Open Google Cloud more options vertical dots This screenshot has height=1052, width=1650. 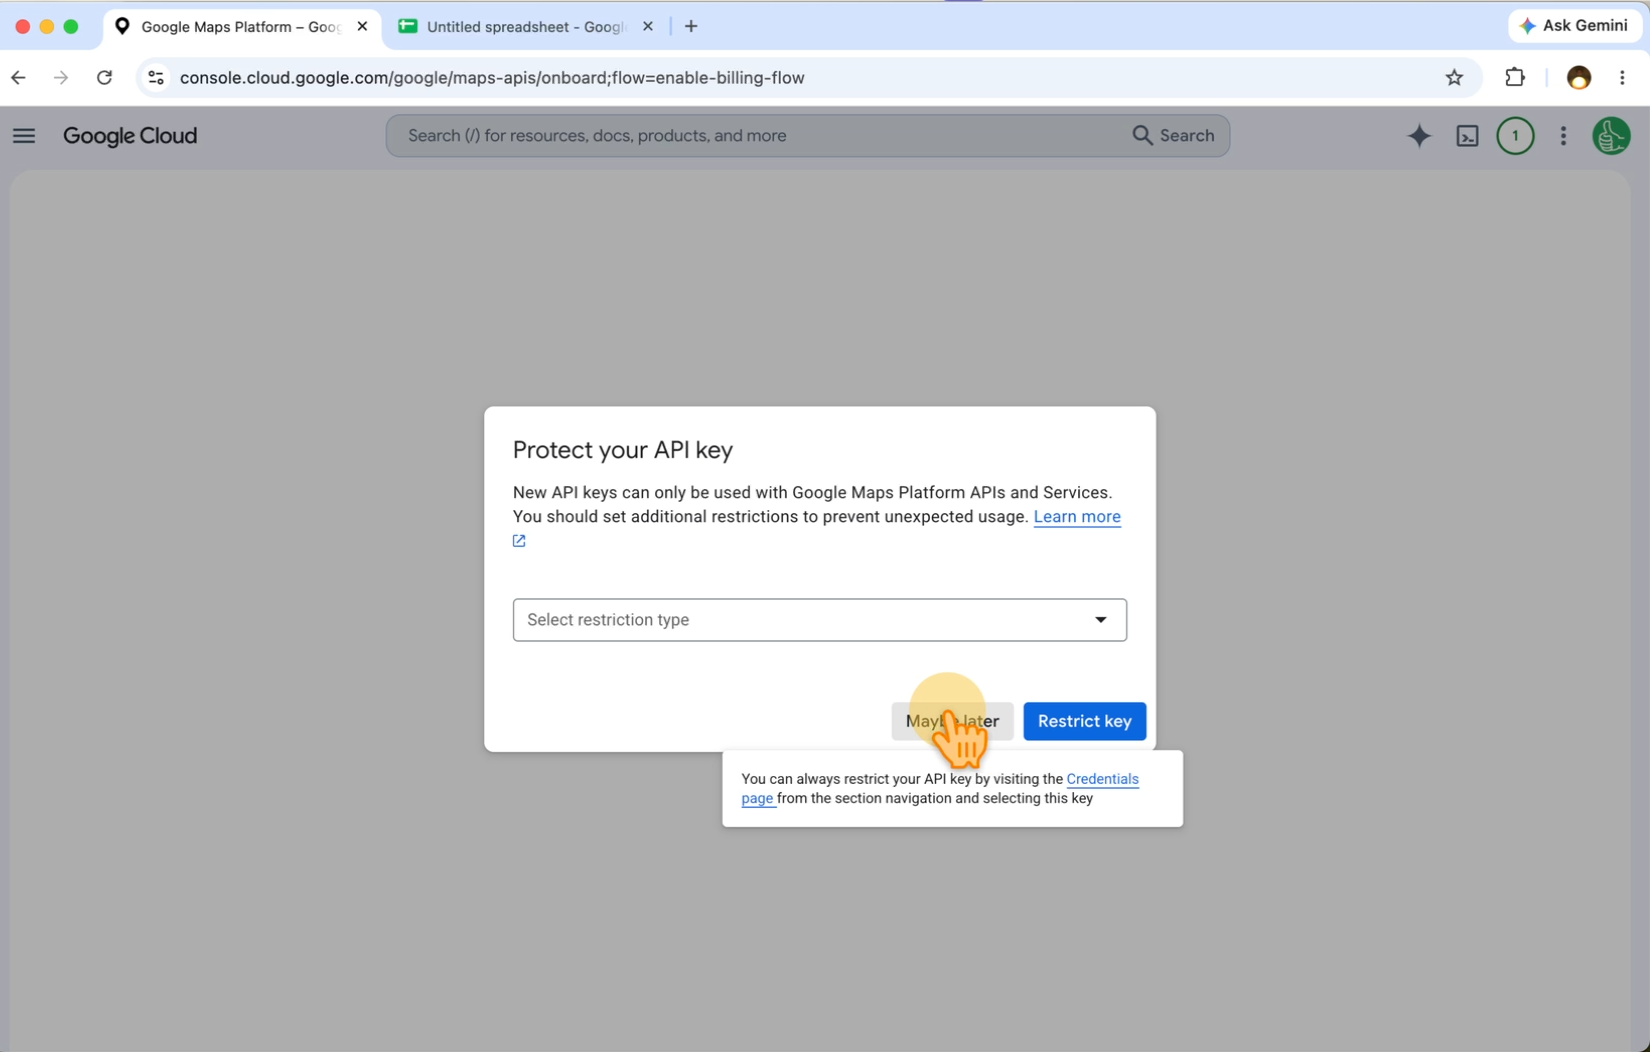click(1563, 135)
